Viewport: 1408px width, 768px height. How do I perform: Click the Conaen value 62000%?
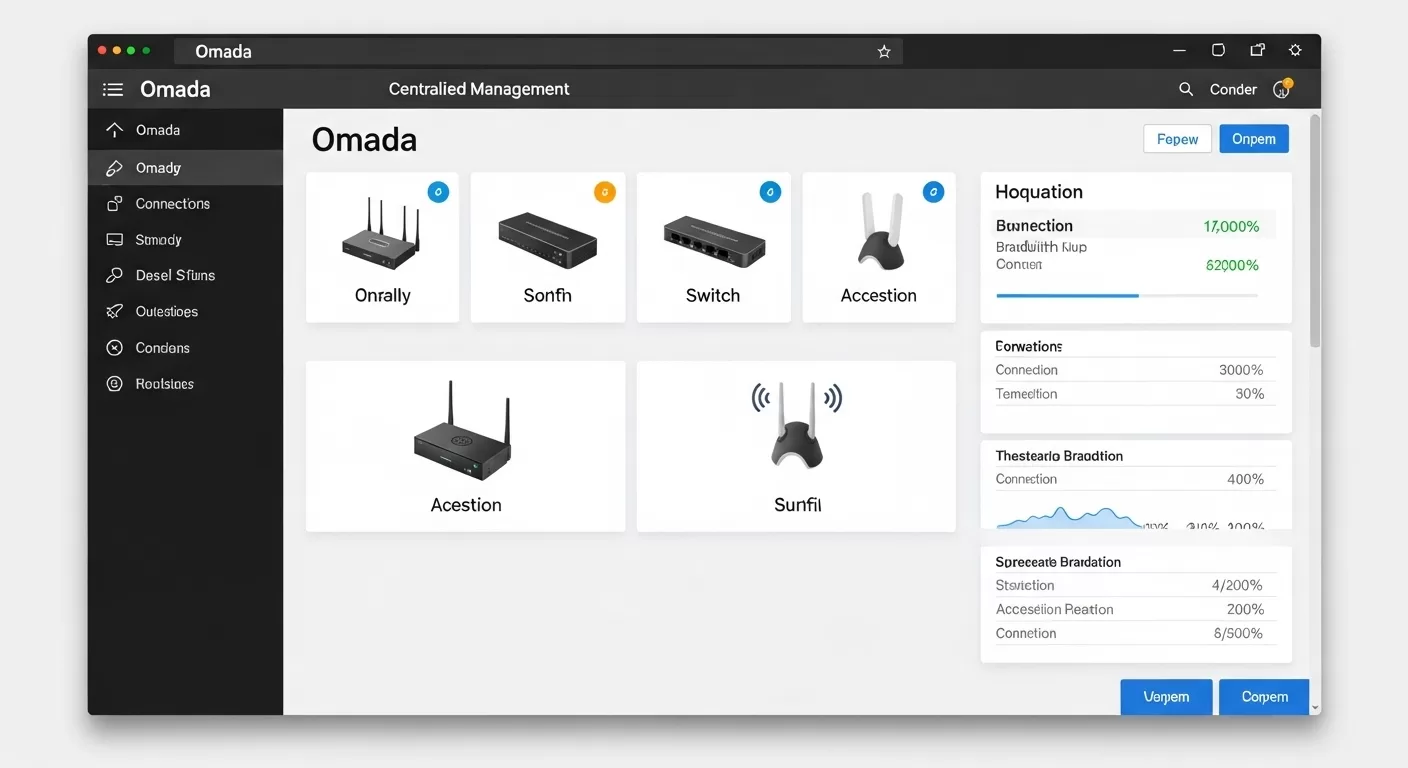[x=1232, y=266]
